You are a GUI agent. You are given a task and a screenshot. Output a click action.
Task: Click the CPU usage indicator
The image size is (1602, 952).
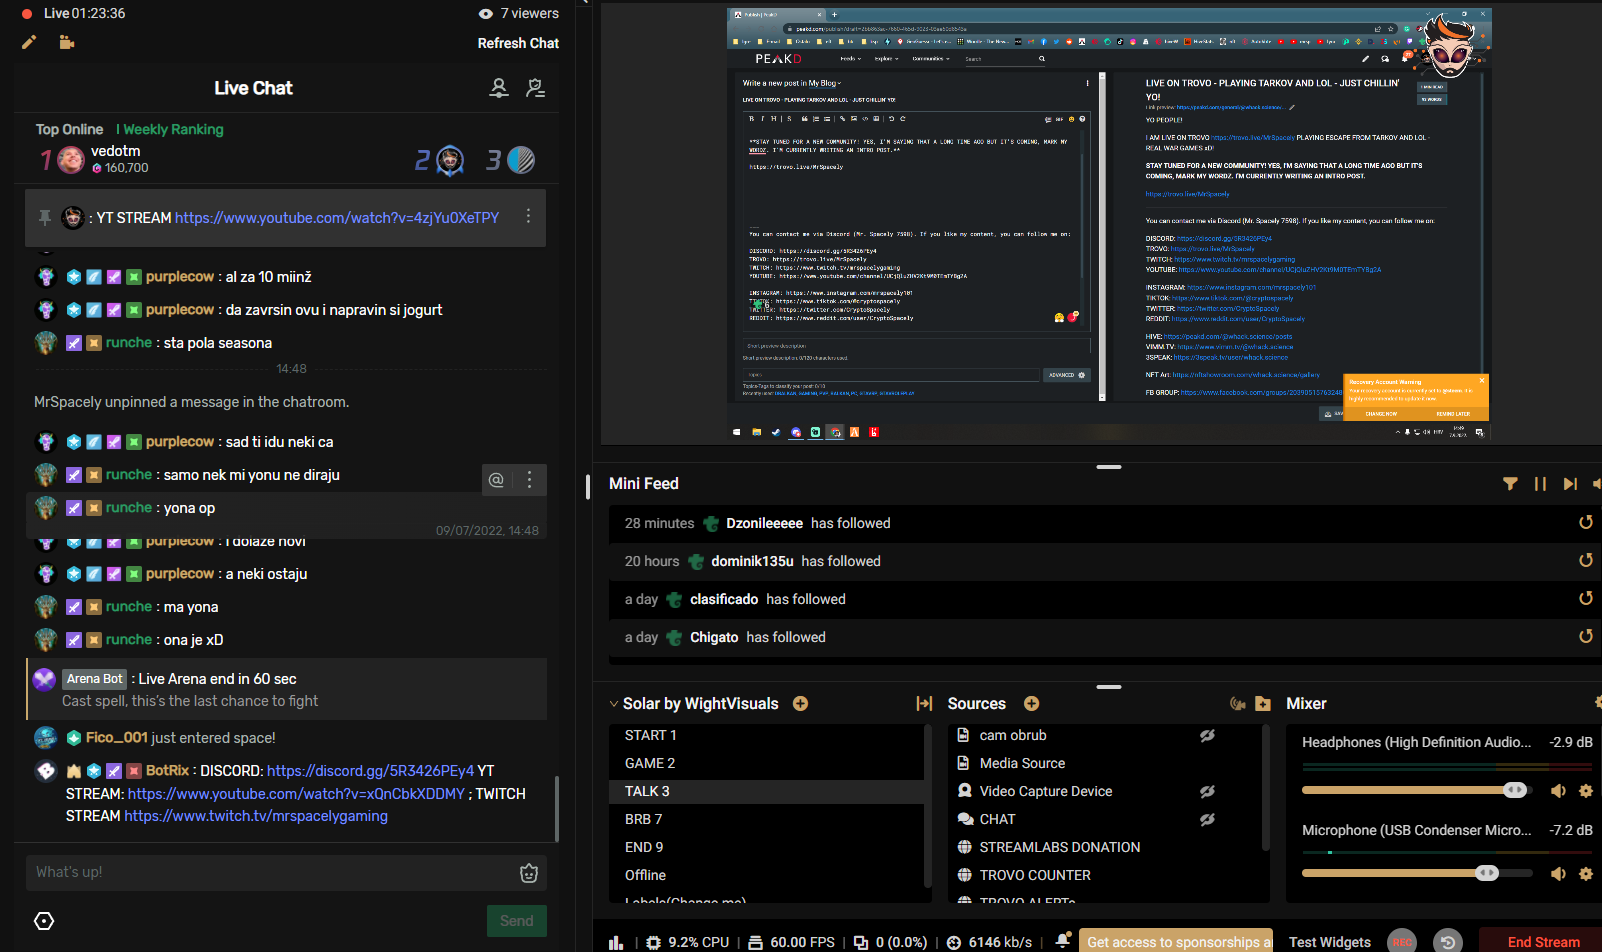tap(687, 942)
